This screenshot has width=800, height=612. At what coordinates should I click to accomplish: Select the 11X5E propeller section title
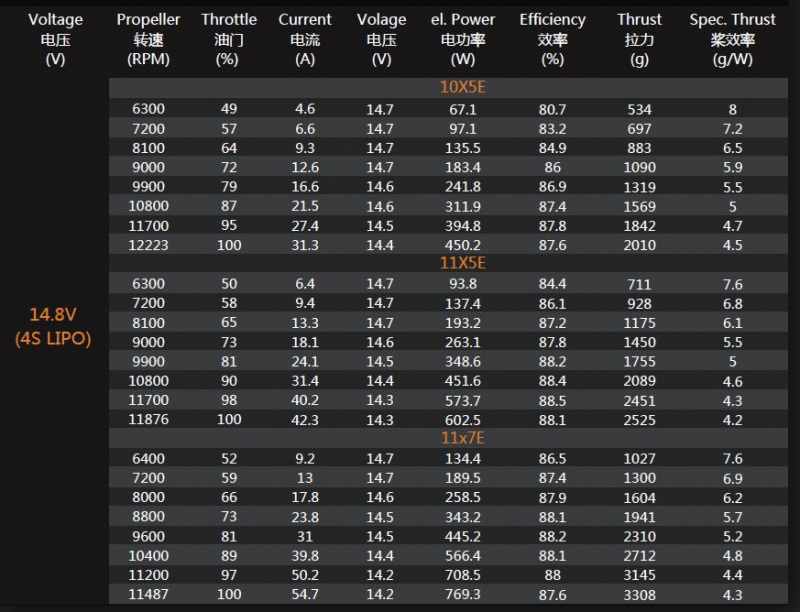[463, 263]
